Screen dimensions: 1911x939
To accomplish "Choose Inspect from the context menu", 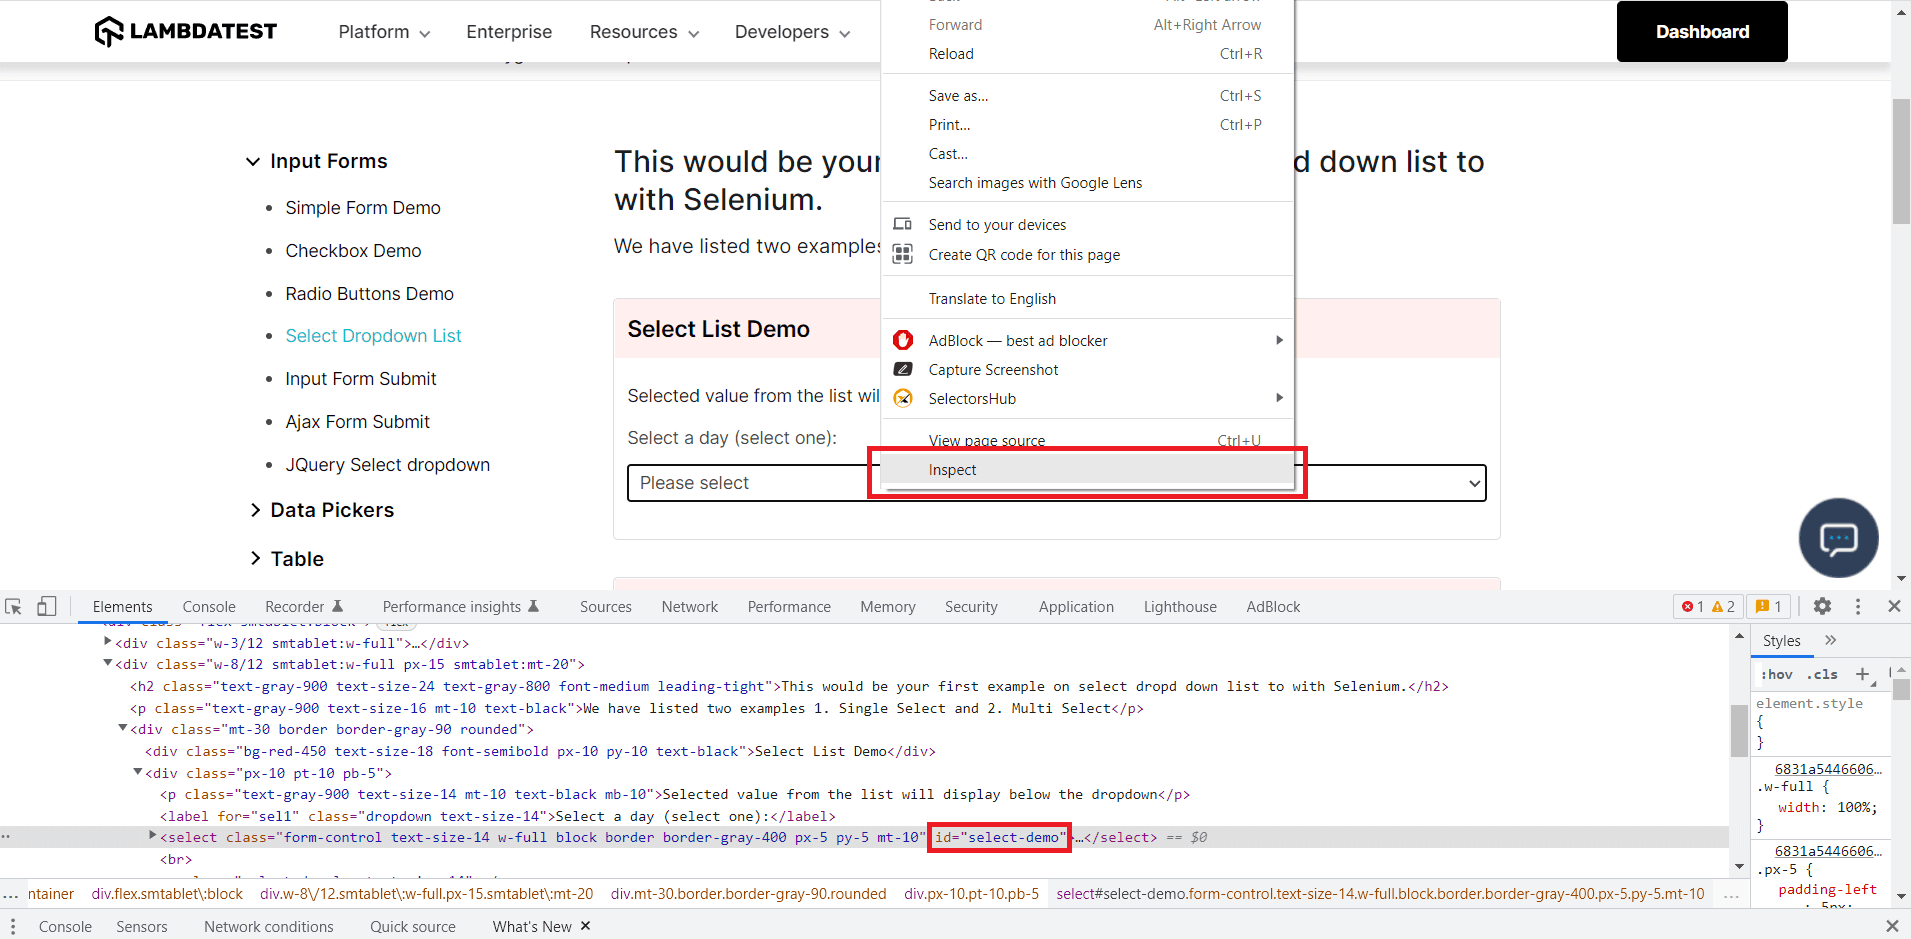I will tap(951, 469).
